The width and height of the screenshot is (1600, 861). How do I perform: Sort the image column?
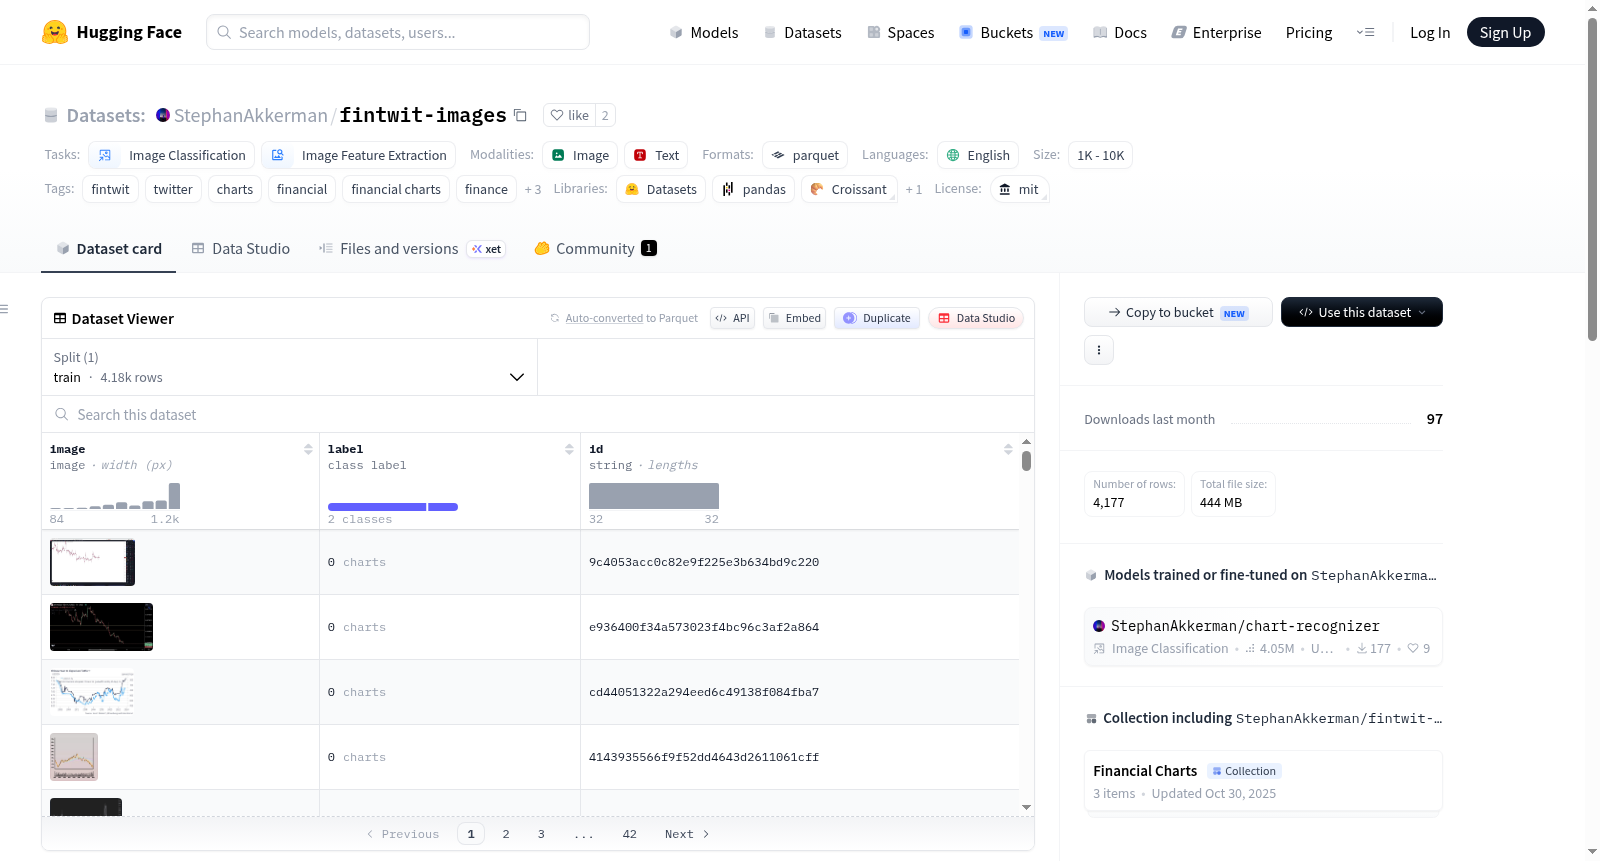tap(308, 449)
